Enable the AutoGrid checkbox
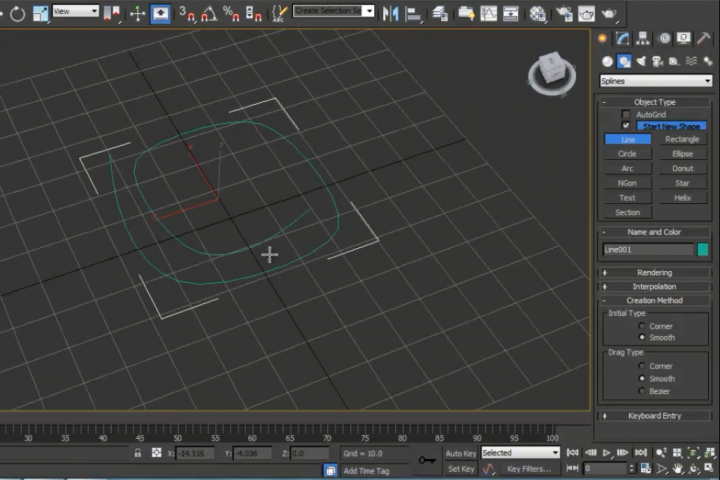Image resolution: width=720 pixels, height=480 pixels. (x=626, y=115)
